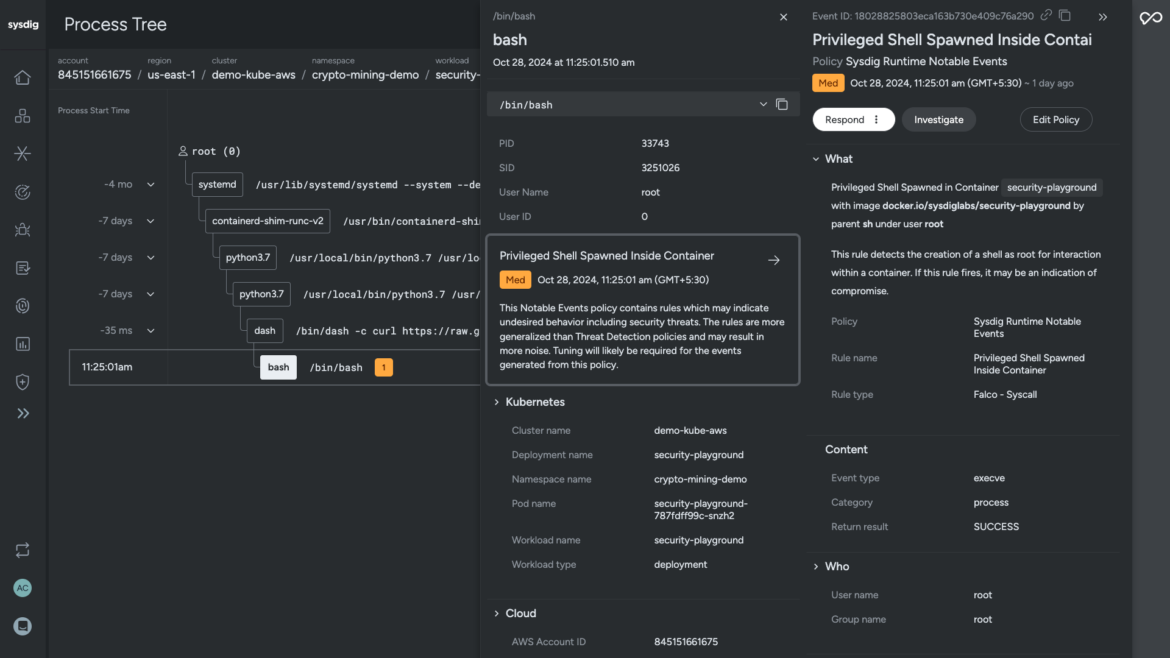
Task: Click the Privileged Shell Spawned event card title
Action: point(607,255)
